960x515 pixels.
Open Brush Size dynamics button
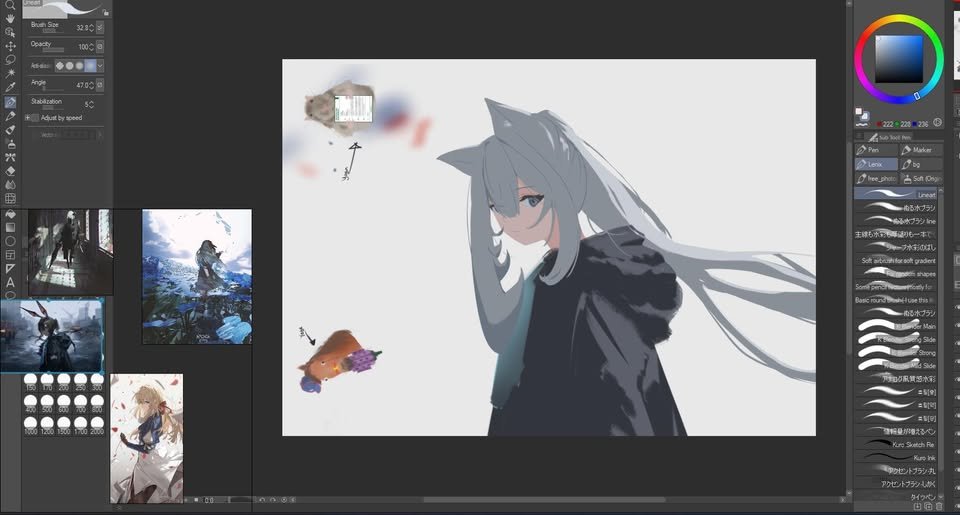pos(100,28)
